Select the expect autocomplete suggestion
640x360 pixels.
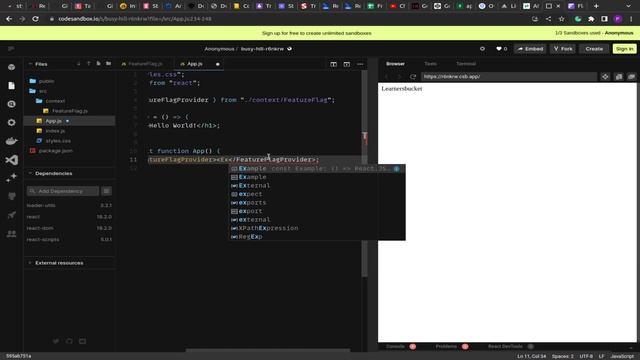pos(317,194)
